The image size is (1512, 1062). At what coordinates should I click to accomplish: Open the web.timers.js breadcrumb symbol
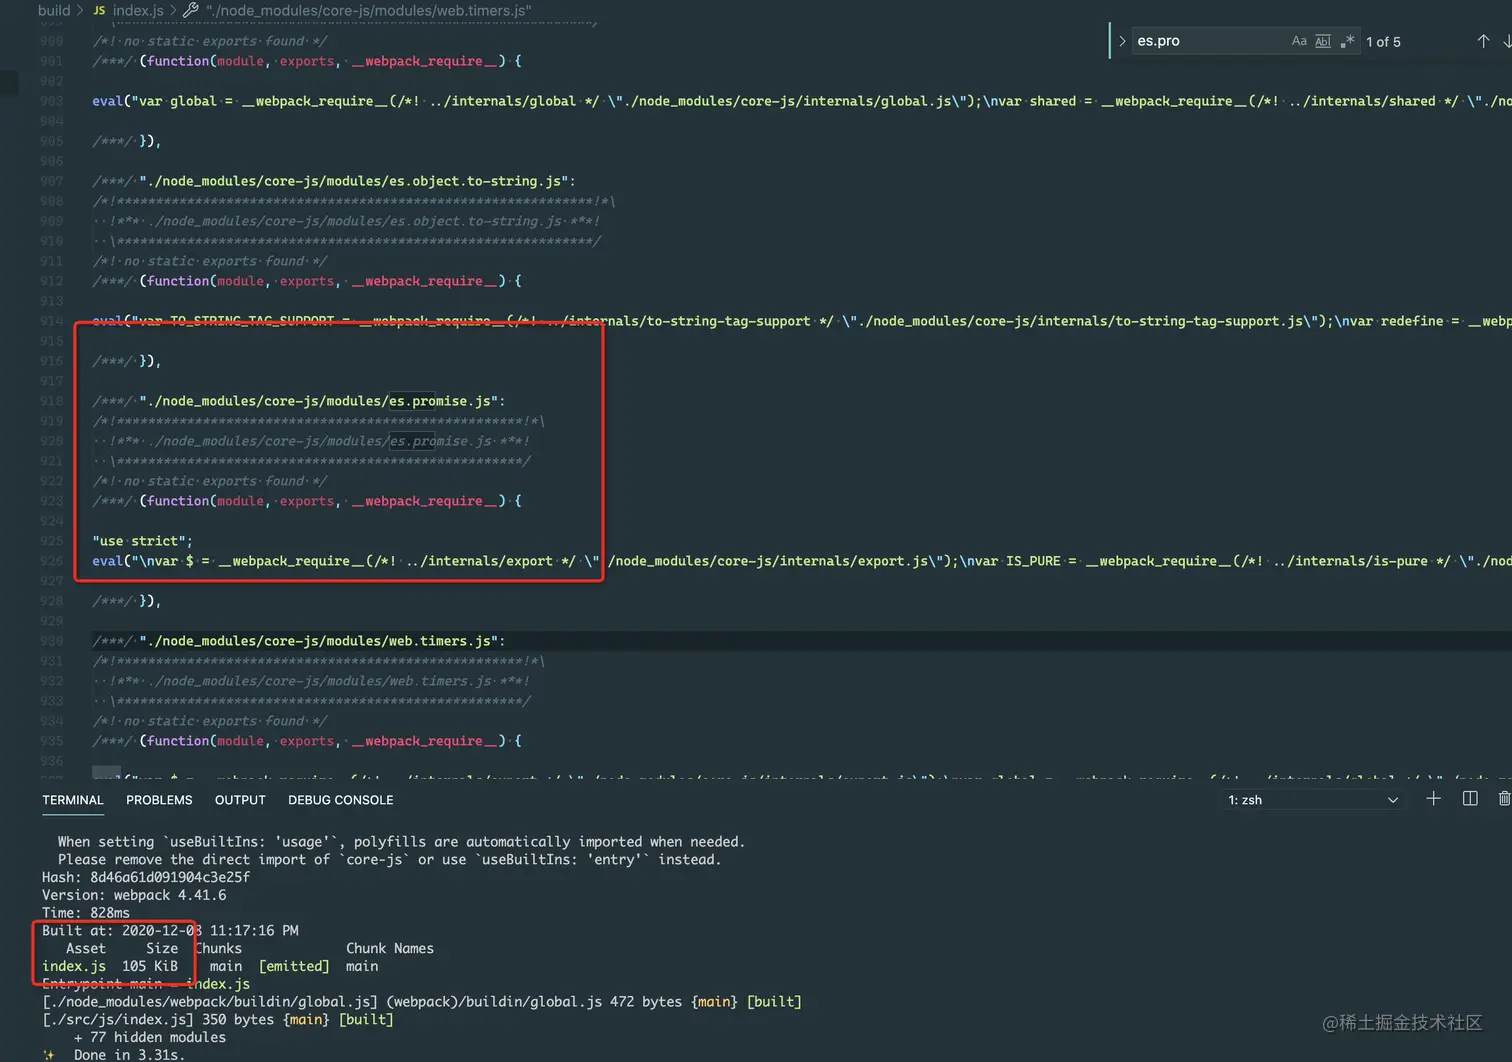368,10
